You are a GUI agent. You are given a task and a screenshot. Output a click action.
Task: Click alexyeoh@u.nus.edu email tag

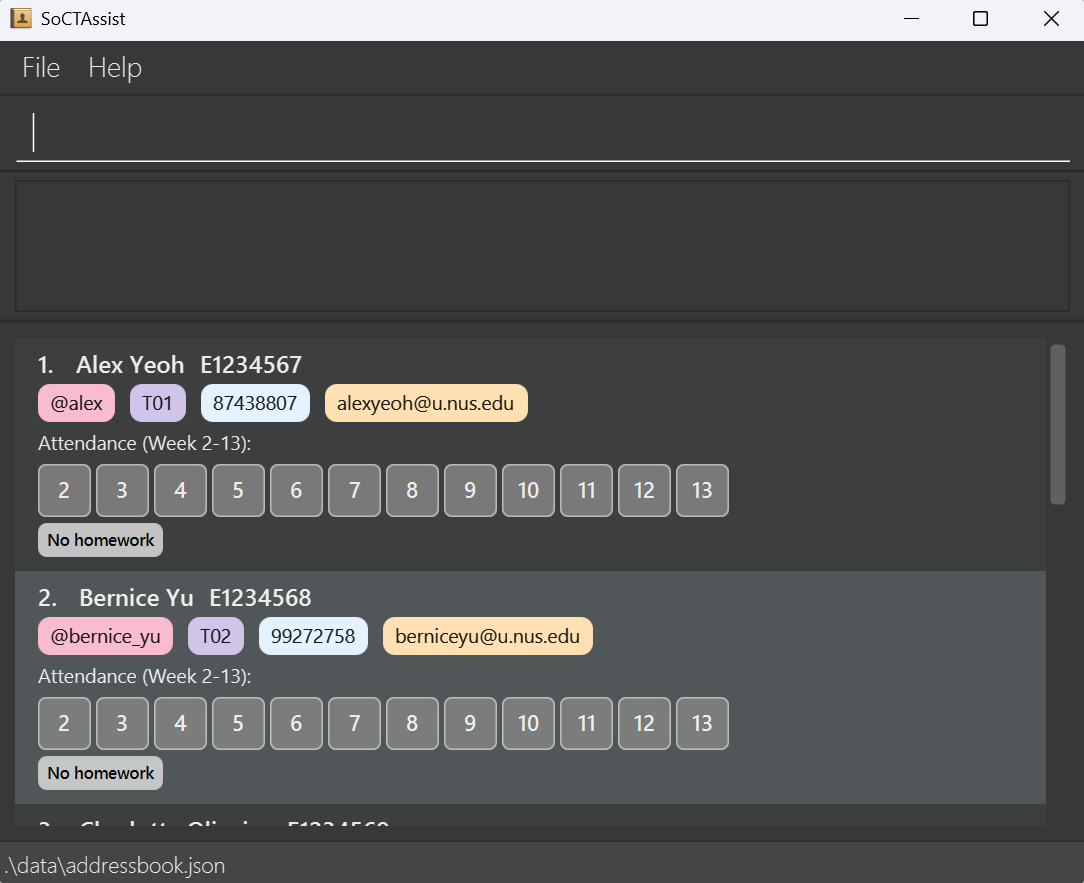[x=426, y=403]
